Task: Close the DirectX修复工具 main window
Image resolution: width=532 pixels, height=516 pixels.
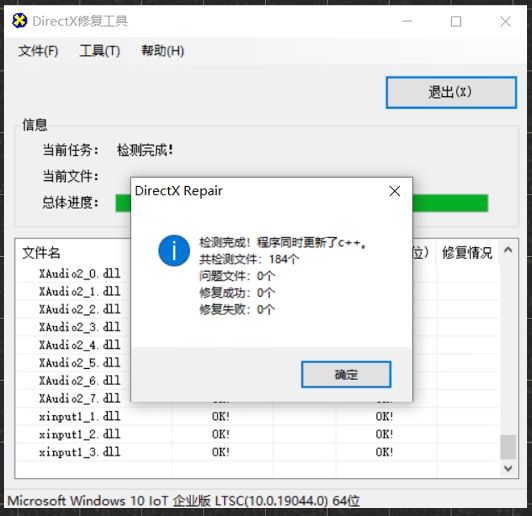Action: click(505, 21)
